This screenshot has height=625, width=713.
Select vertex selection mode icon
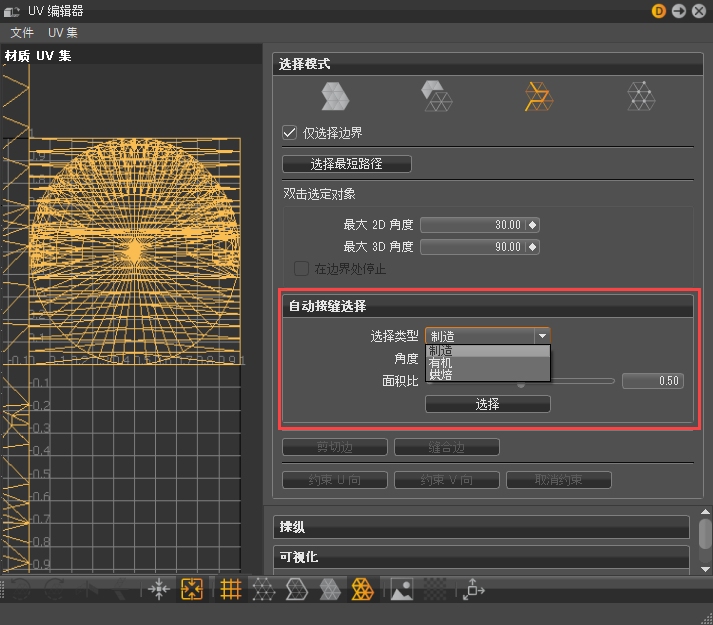pos(641,96)
